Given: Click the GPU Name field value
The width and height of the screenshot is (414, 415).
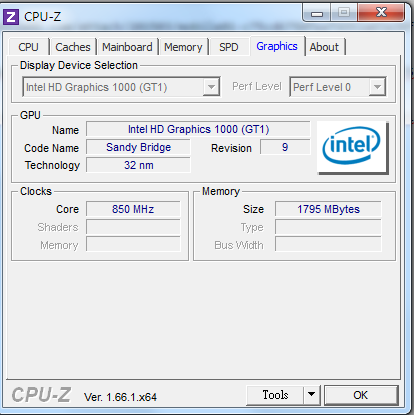Looking at the screenshot, I should point(198,129).
